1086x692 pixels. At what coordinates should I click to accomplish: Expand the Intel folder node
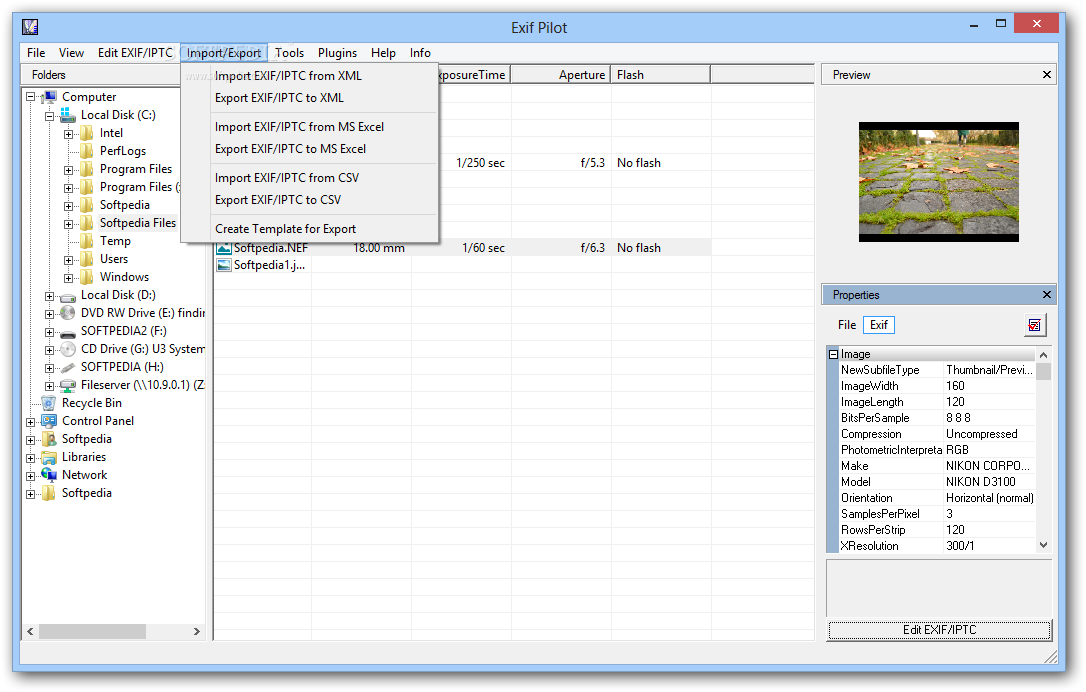[x=68, y=134]
